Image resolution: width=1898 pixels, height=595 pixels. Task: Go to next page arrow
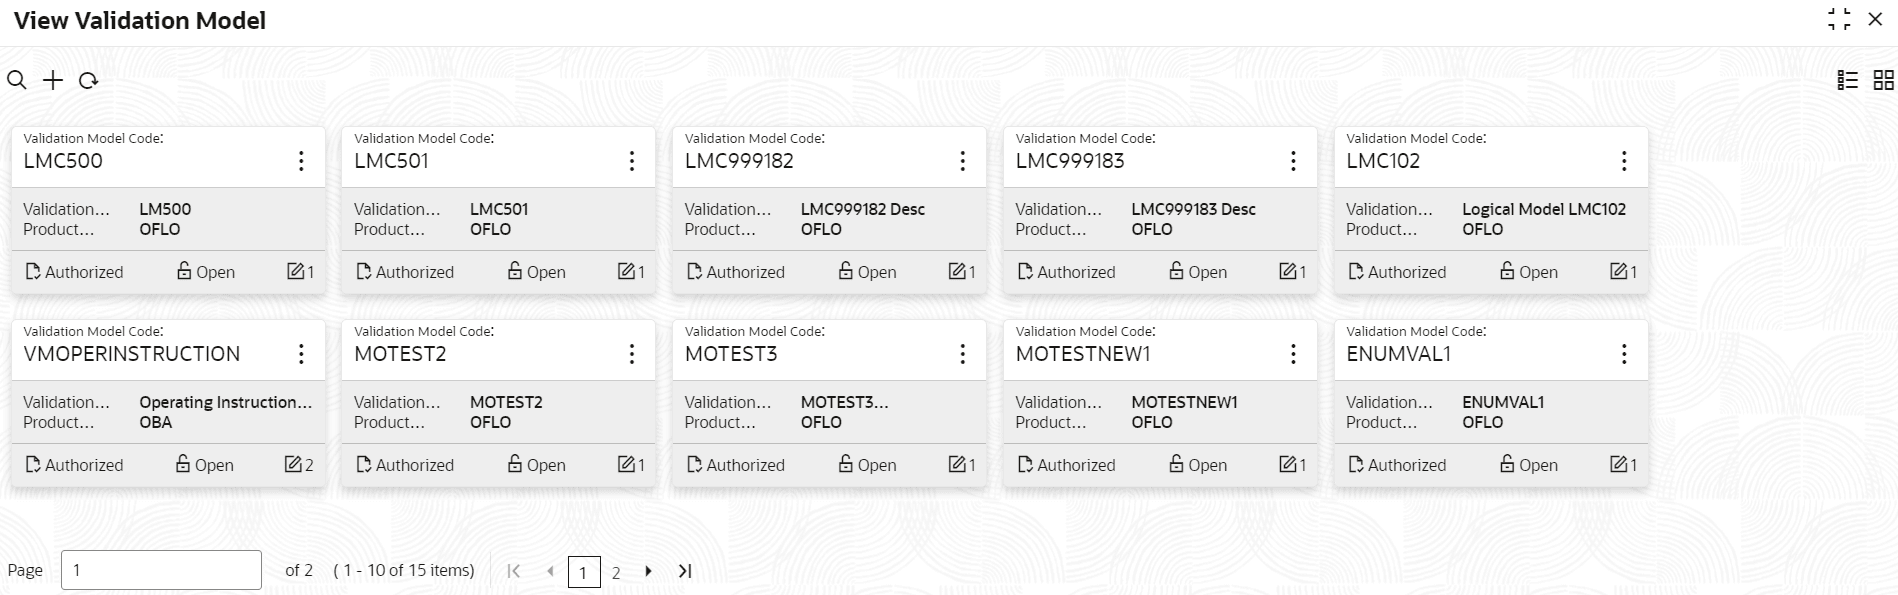[x=648, y=571]
